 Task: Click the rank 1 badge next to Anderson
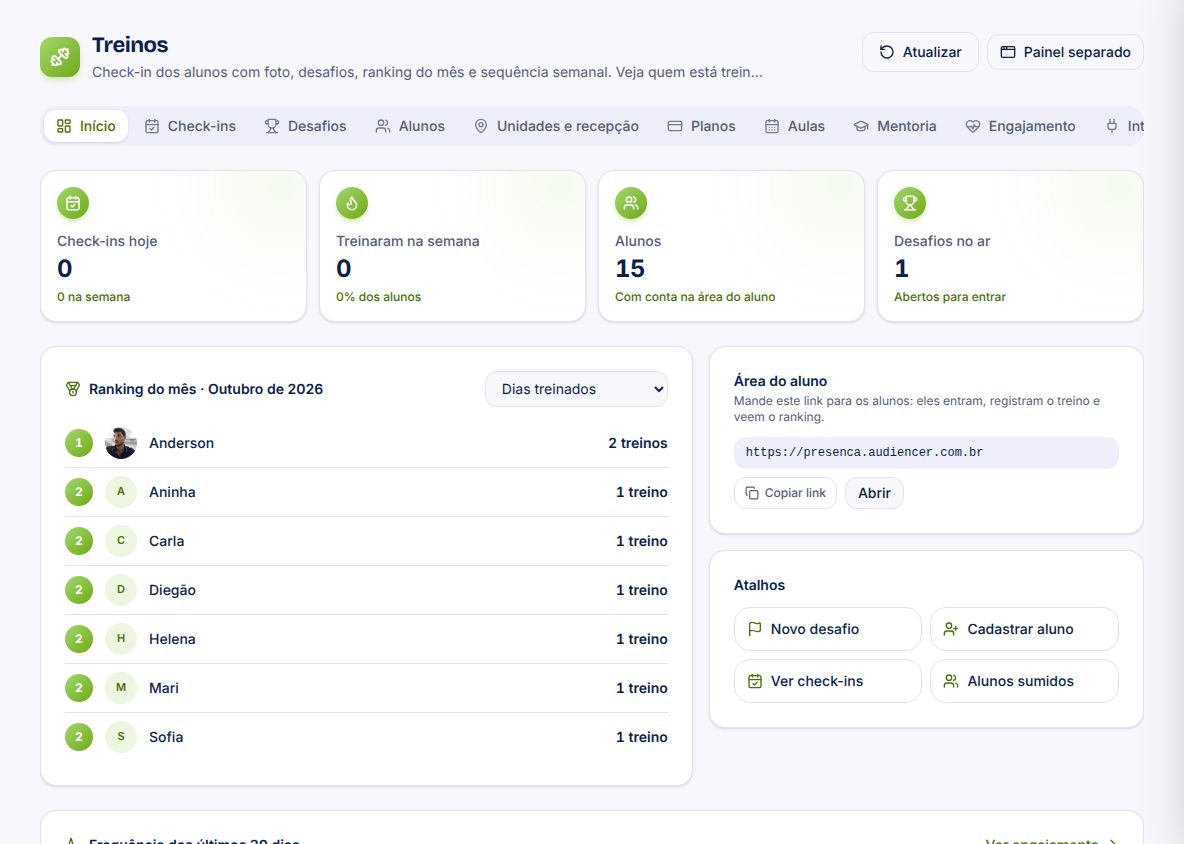[x=79, y=443]
